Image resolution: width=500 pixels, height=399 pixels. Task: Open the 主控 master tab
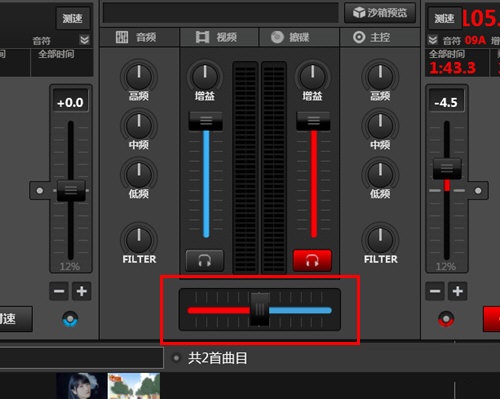point(380,37)
